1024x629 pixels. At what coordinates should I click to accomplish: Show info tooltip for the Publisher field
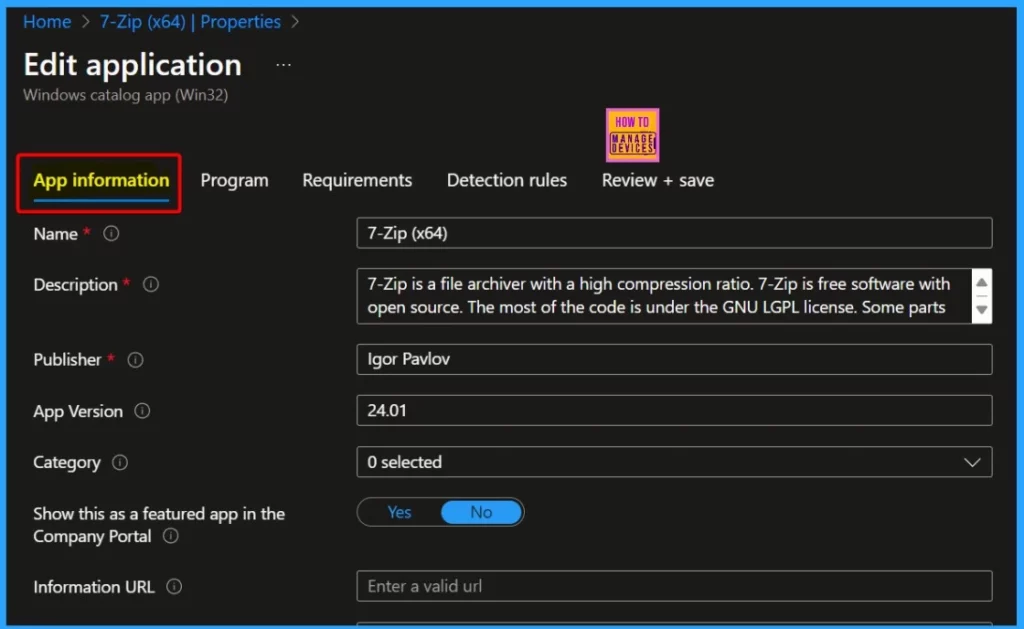coord(135,360)
